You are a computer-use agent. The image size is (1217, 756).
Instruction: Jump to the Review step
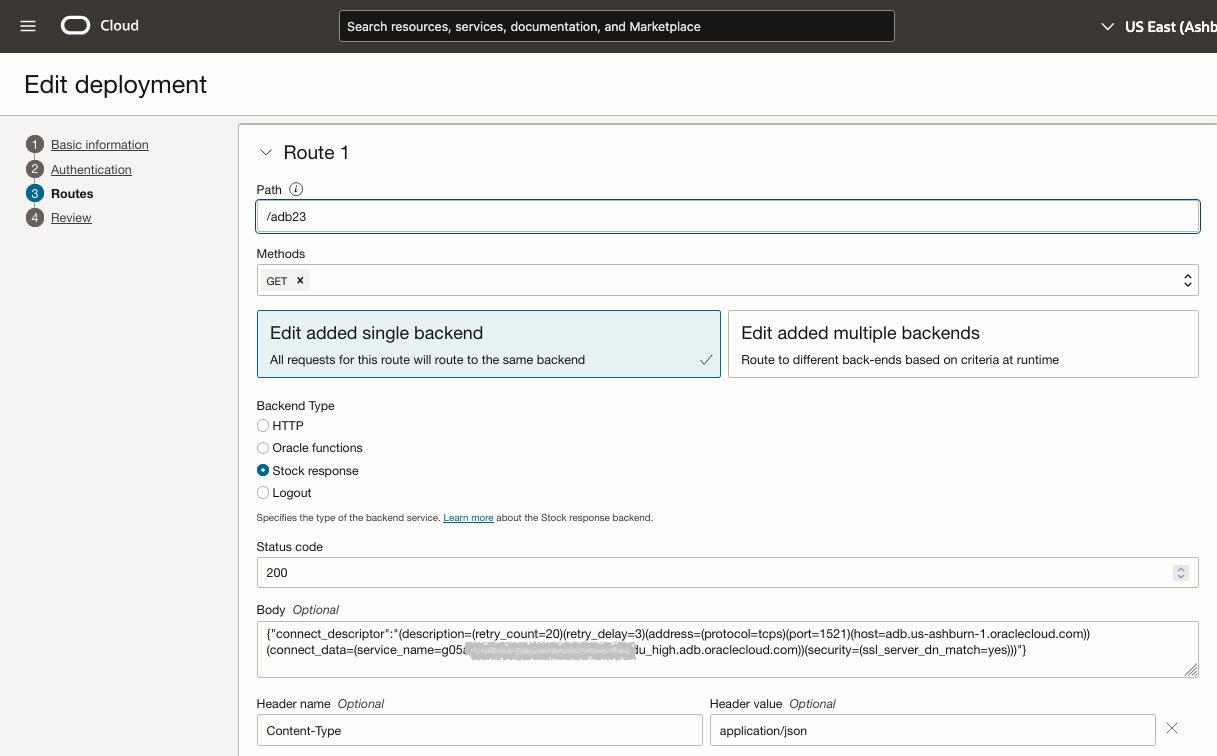click(71, 218)
